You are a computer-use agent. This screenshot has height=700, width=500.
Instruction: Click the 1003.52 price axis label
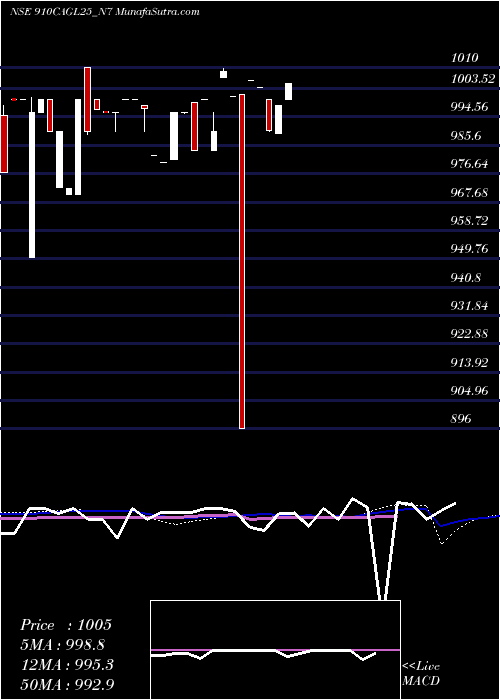(x=473, y=79)
